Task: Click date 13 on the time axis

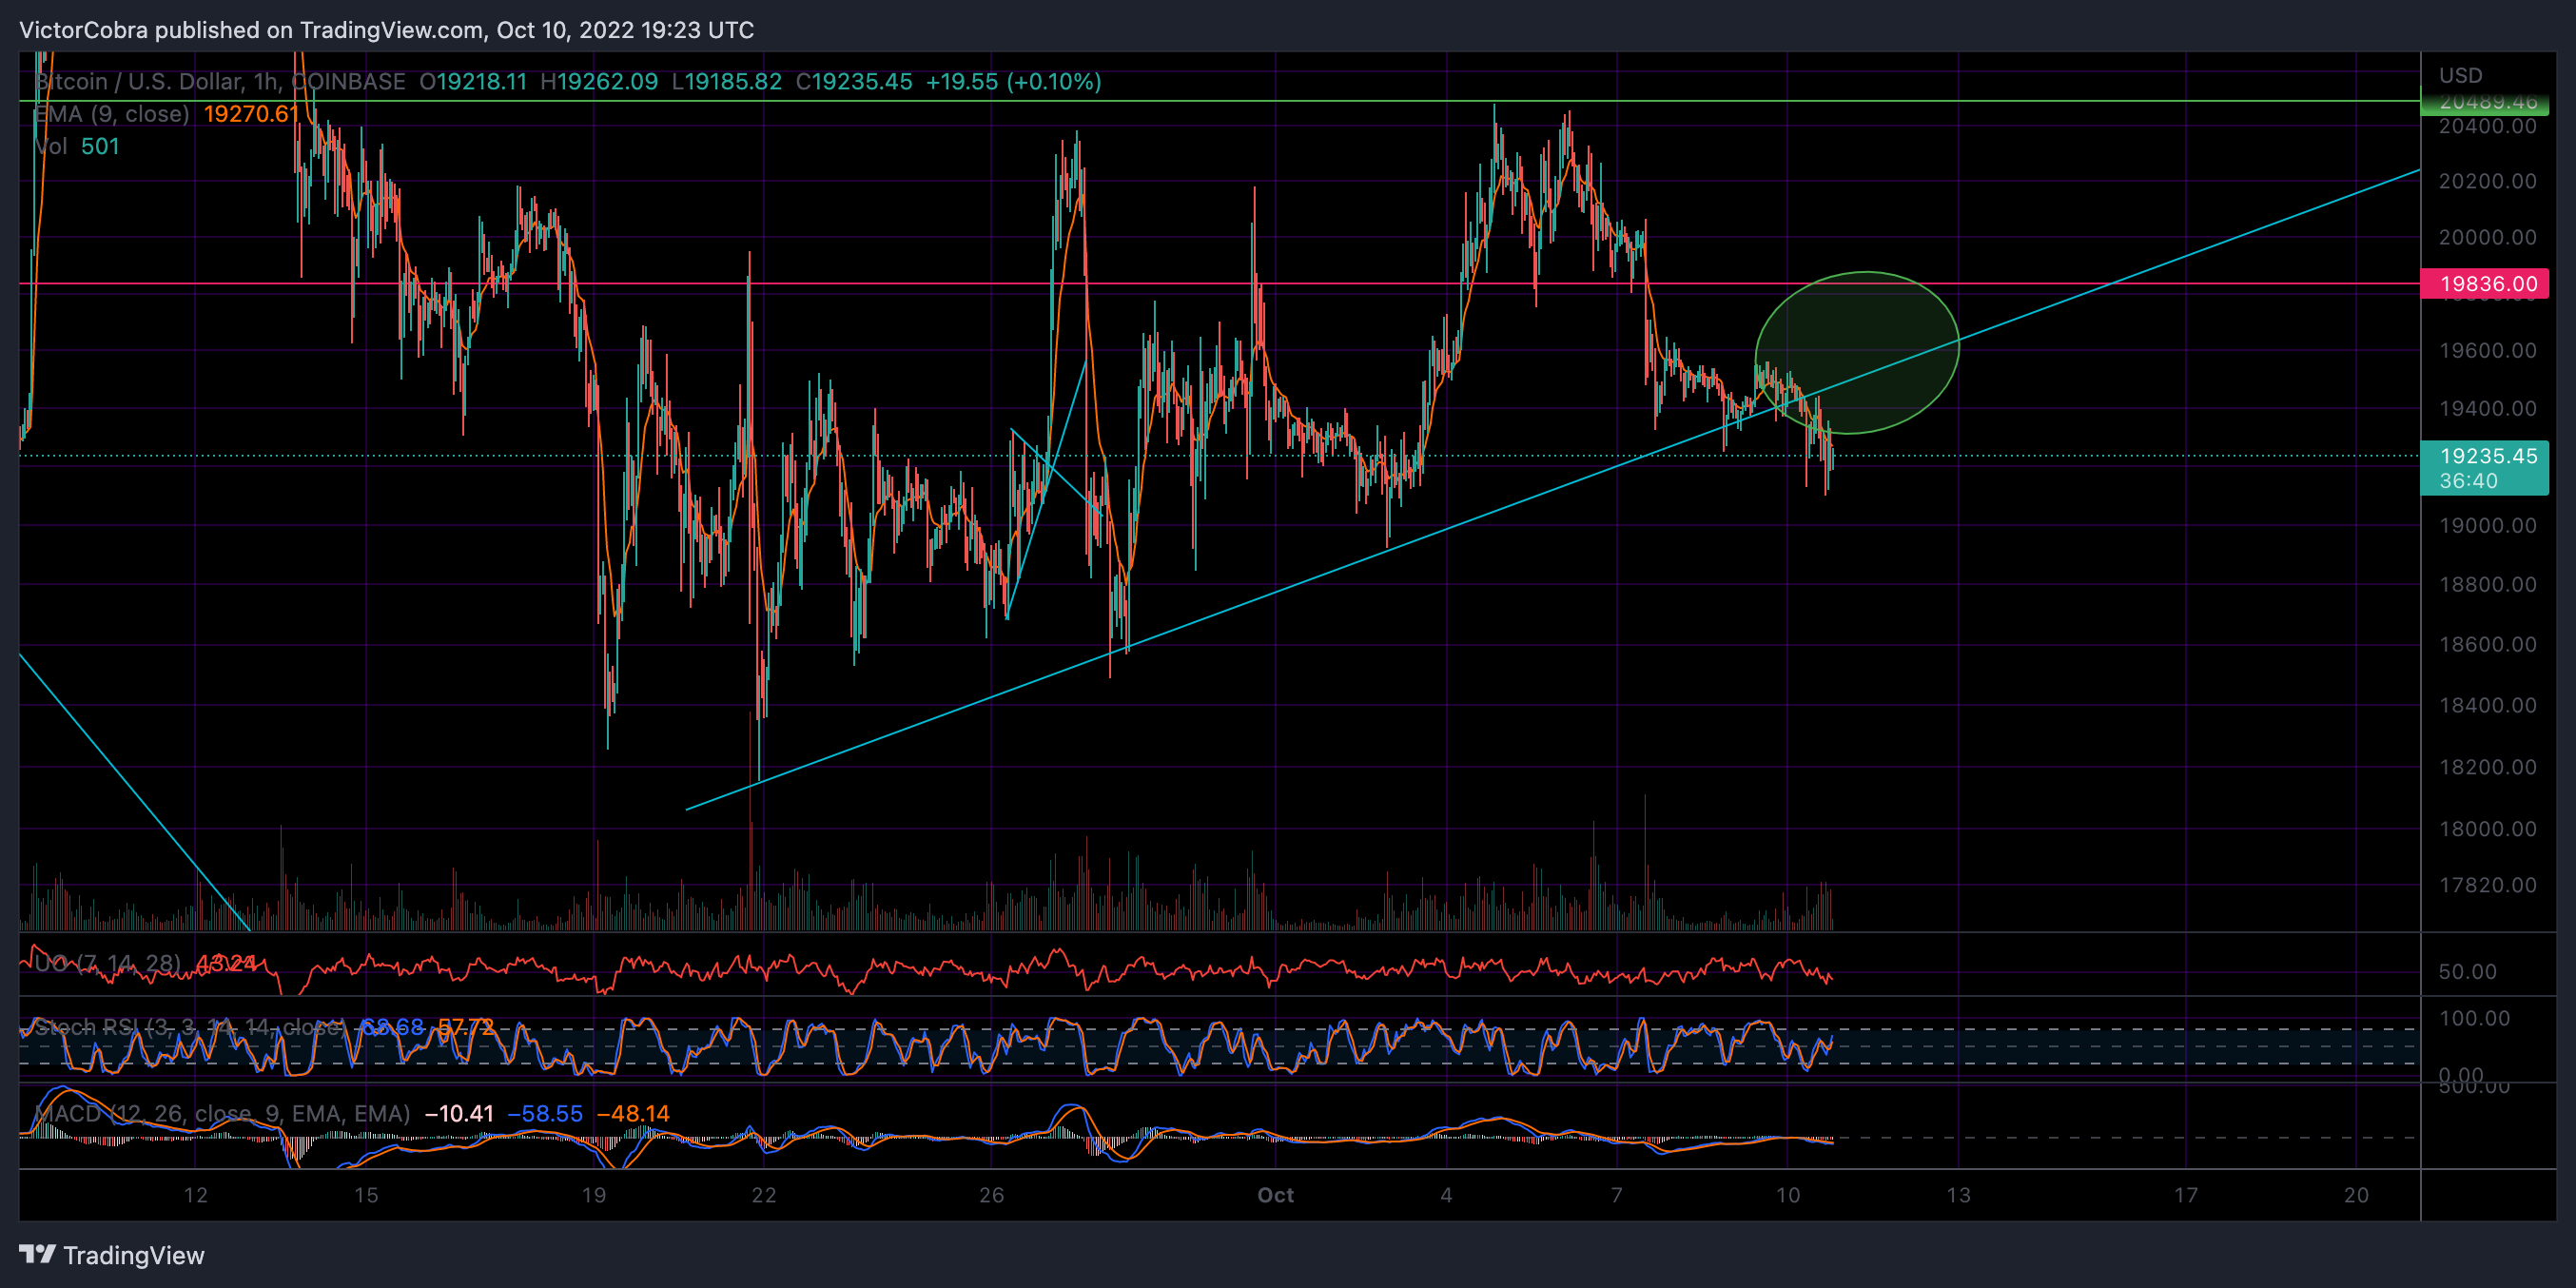Action: tap(1958, 1195)
